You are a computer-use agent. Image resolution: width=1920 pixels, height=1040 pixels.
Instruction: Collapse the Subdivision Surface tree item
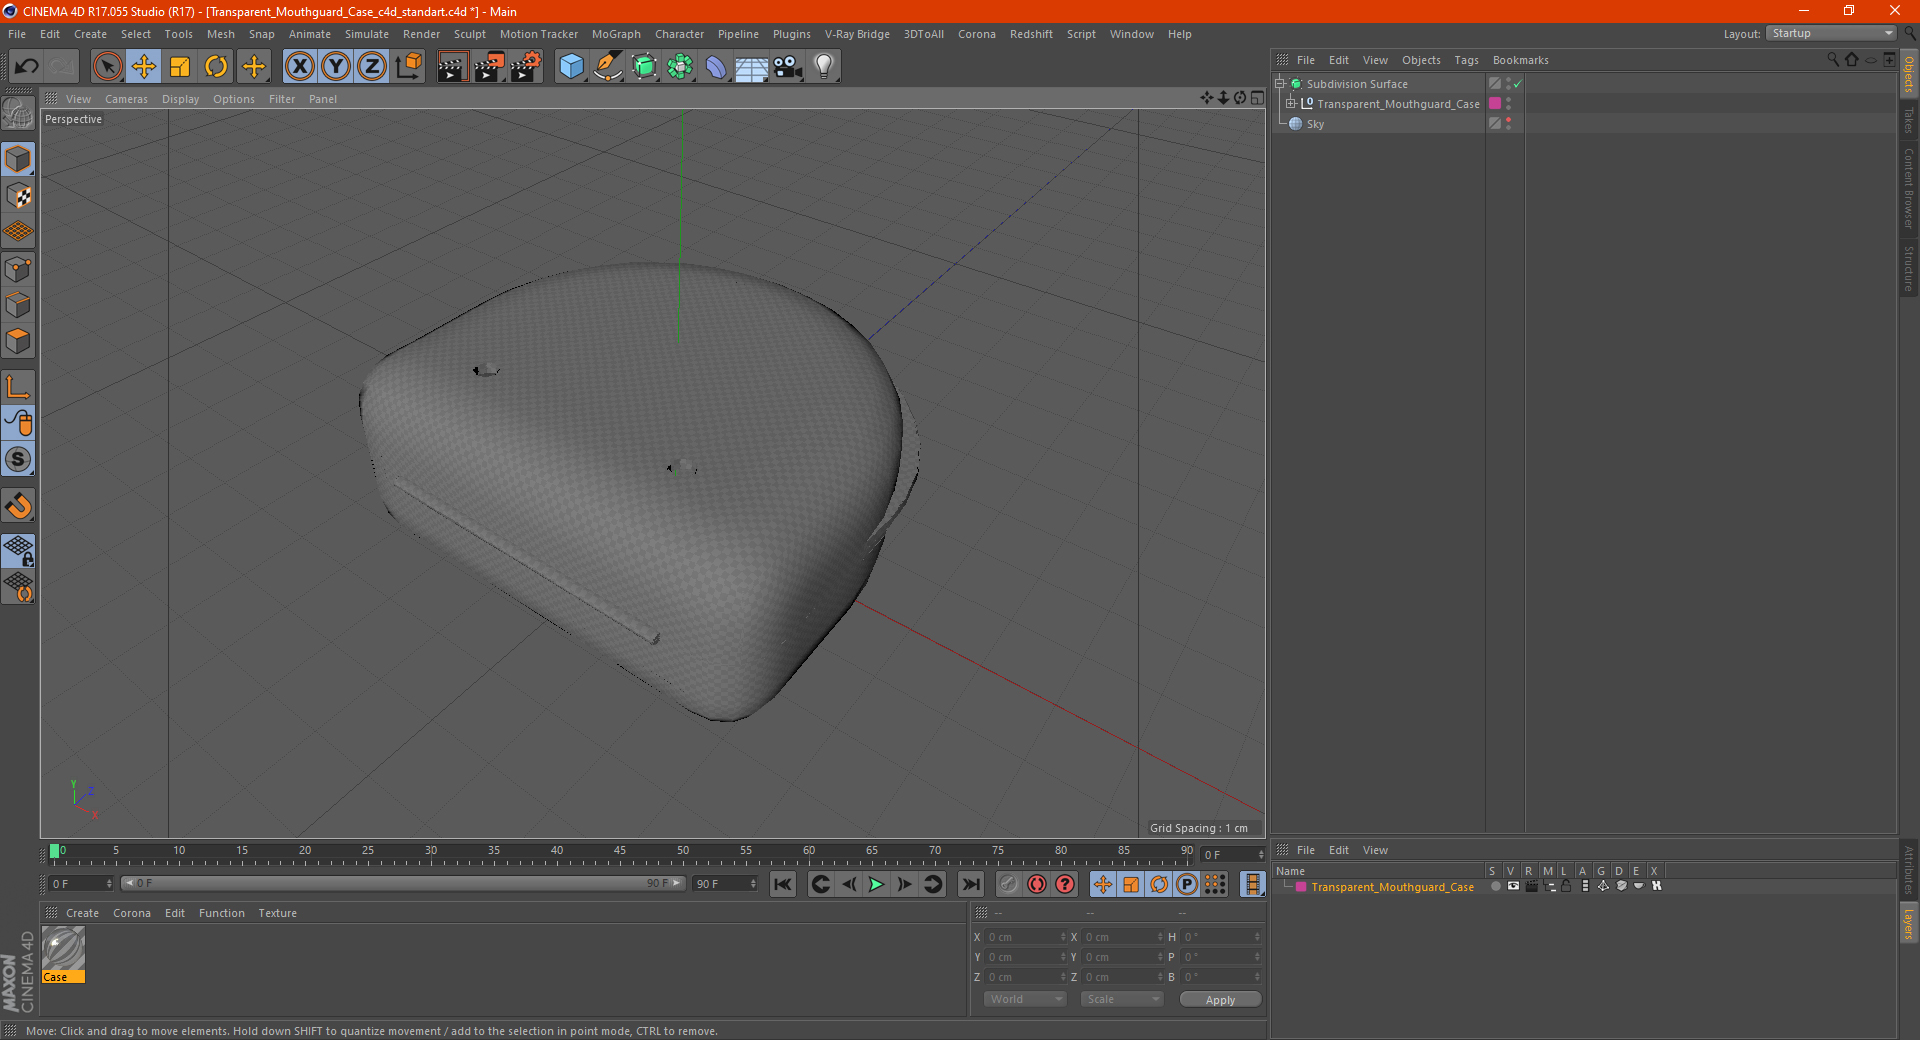click(x=1279, y=84)
